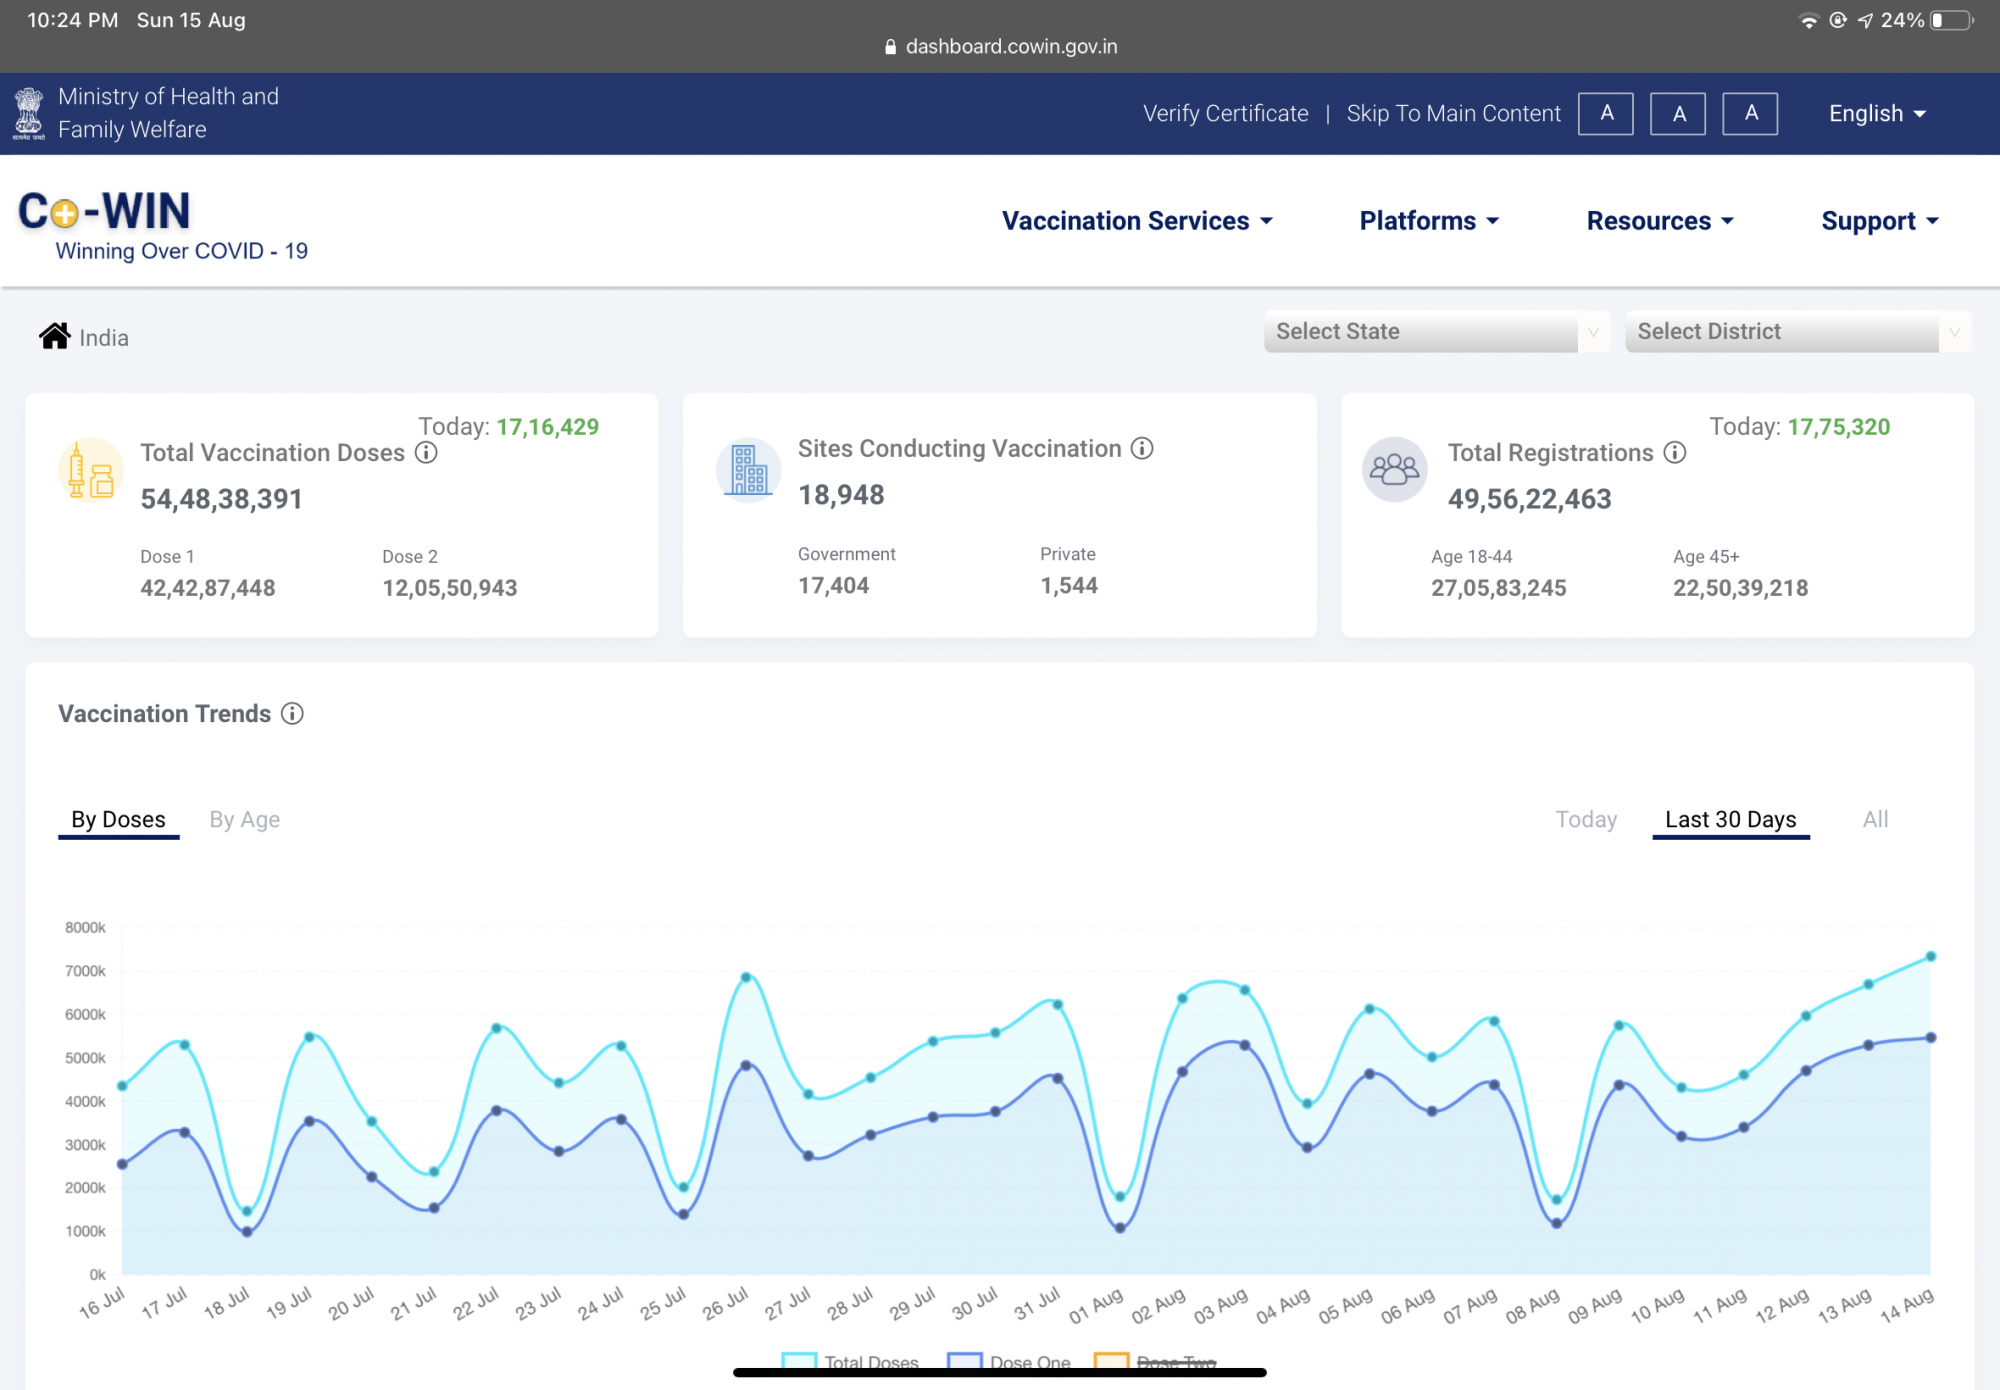
Task: Click the first (smallest) A font size button
Action: tap(1606, 114)
